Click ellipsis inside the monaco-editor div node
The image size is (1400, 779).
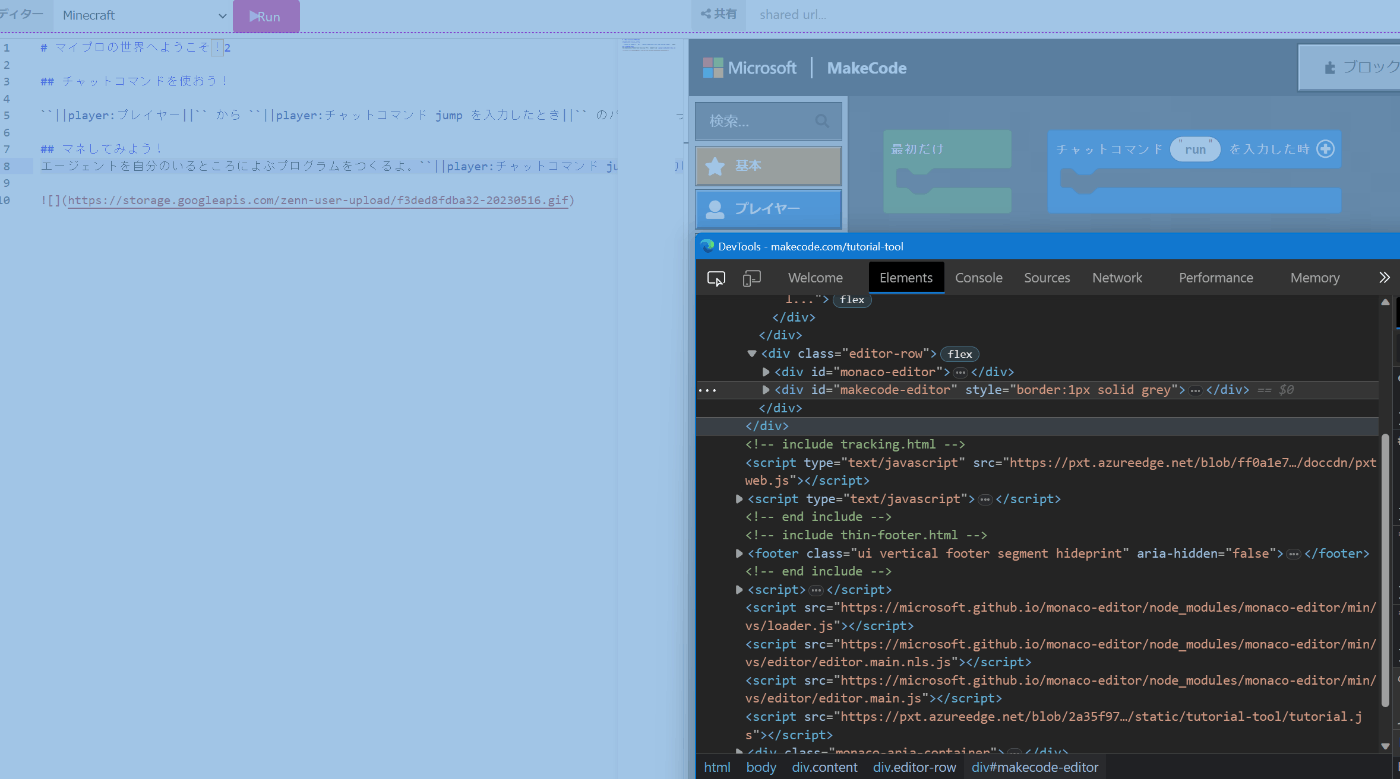tap(960, 372)
